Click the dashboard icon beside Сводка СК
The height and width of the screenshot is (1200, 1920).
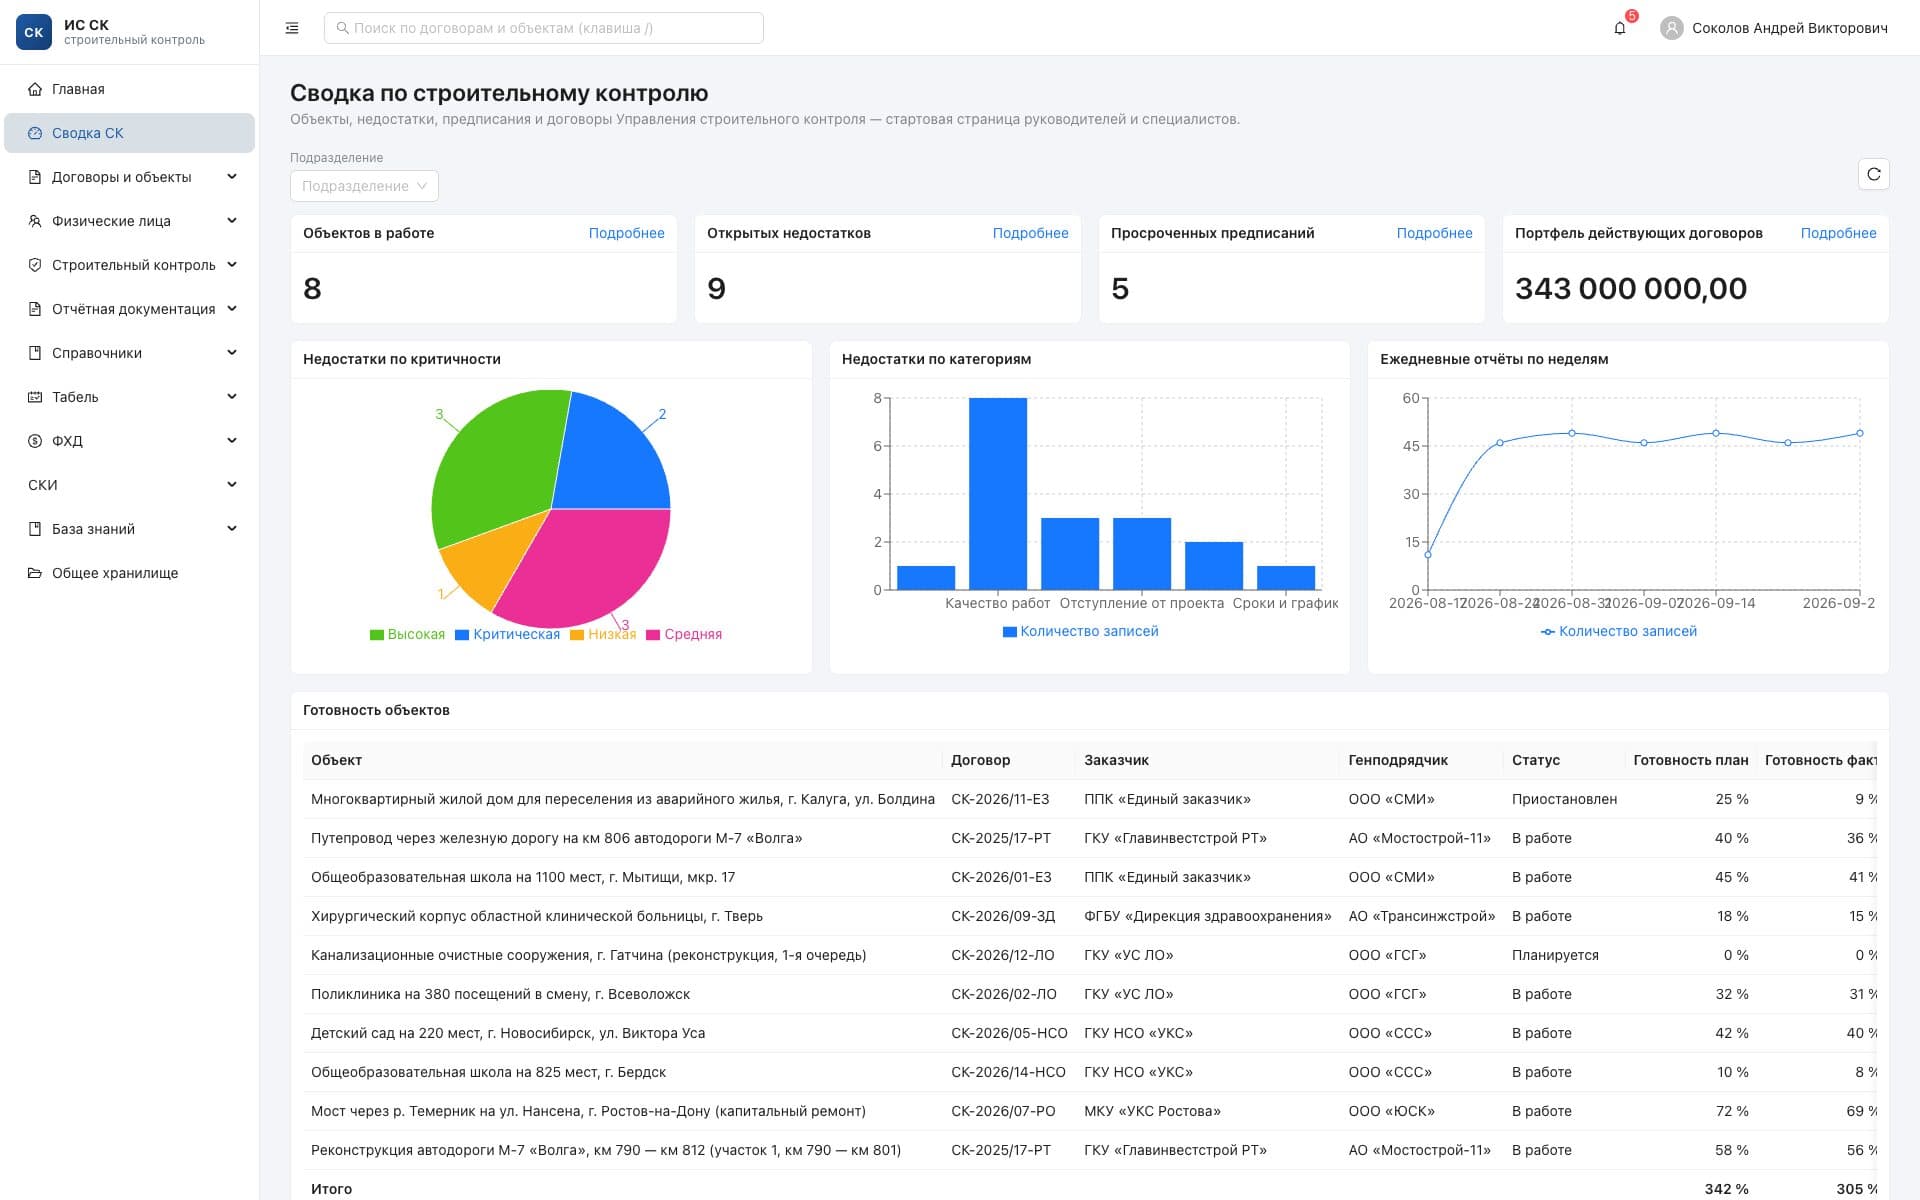(35, 133)
